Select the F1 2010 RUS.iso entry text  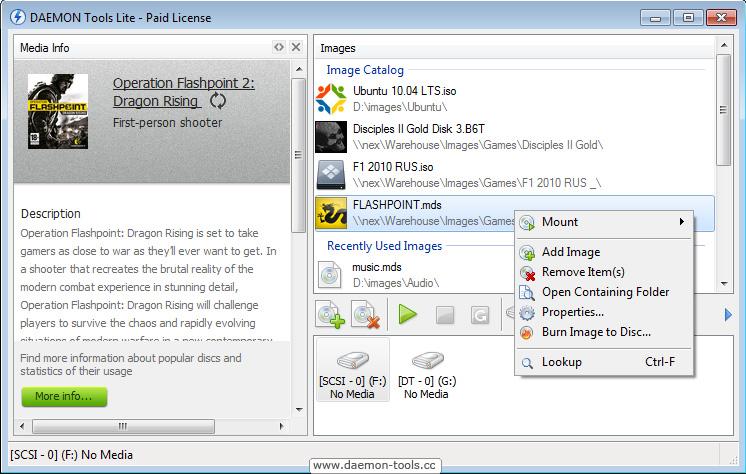click(x=393, y=167)
